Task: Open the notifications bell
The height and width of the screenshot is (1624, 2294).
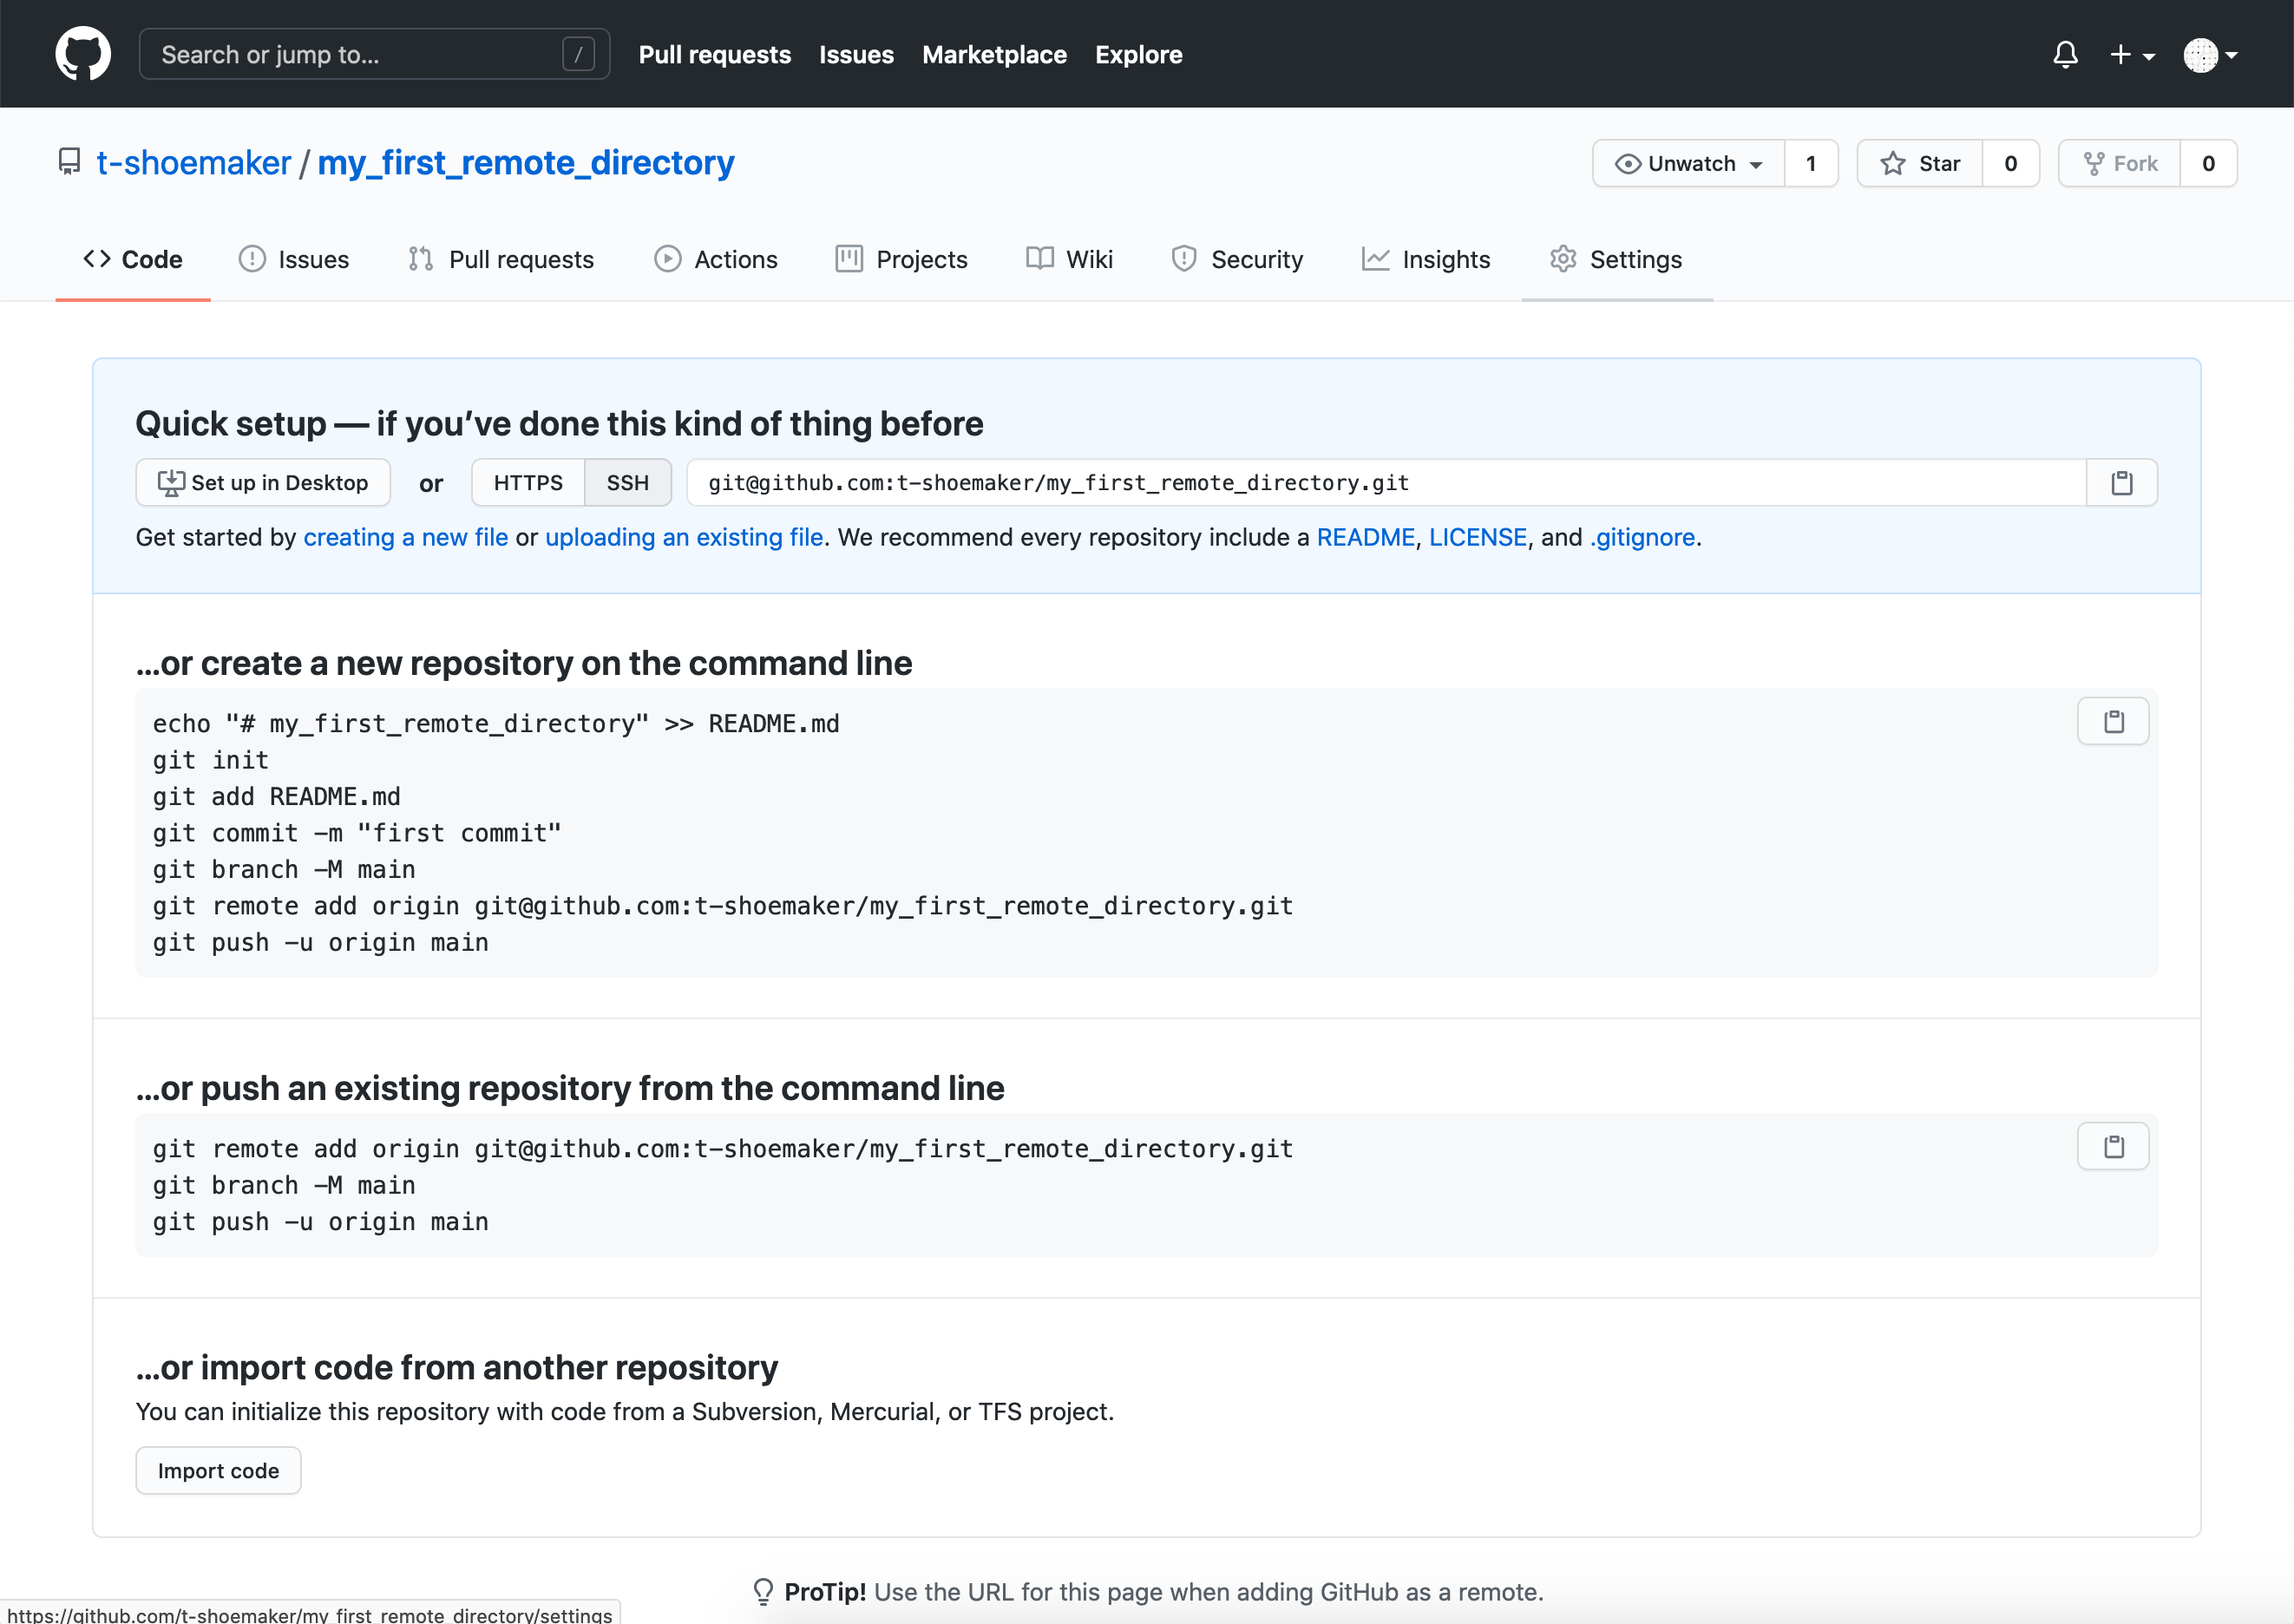Action: pos(2065,54)
